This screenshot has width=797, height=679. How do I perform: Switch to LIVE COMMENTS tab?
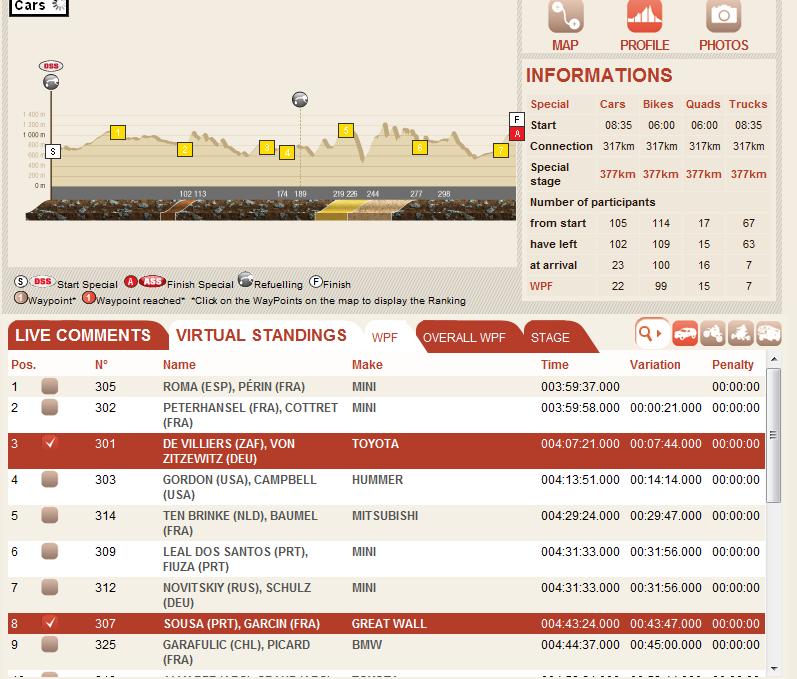pyautogui.click(x=83, y=335)
